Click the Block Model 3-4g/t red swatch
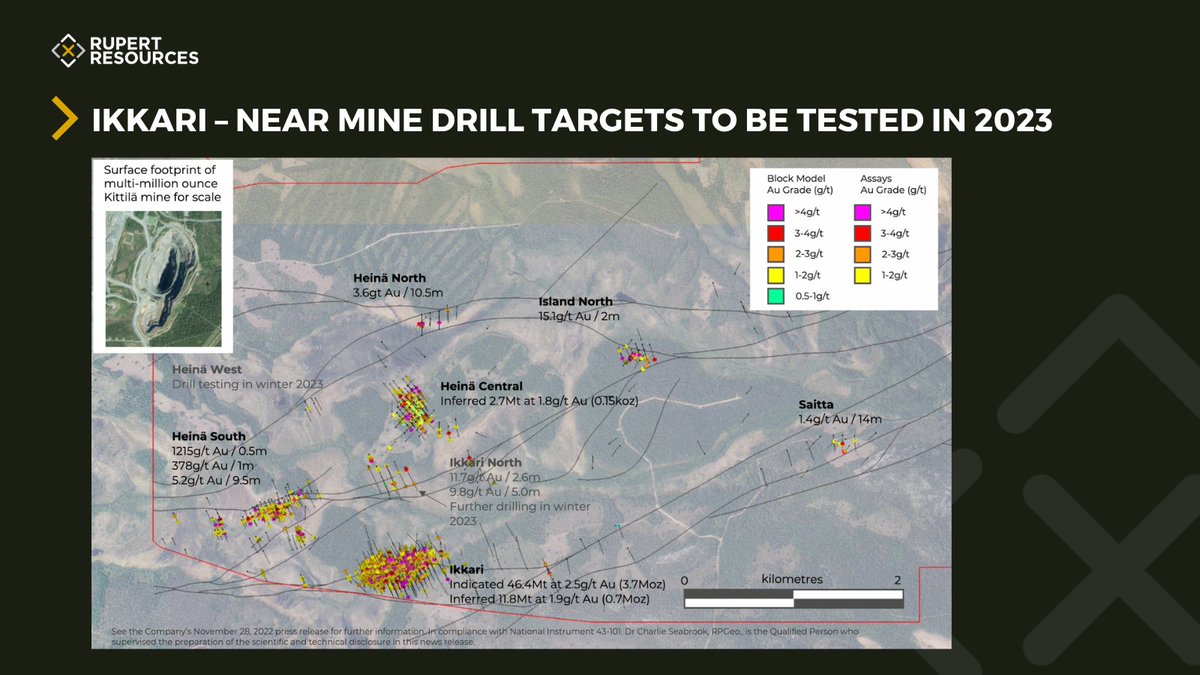This screenshot has height=675, width=1200. coord(774,233)
